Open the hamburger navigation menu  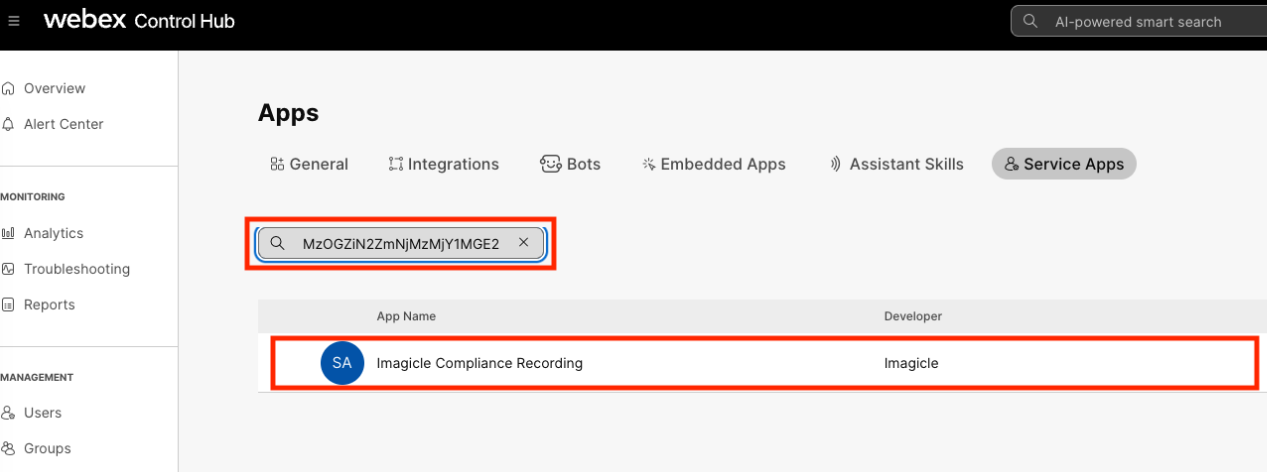pos(14,21)
